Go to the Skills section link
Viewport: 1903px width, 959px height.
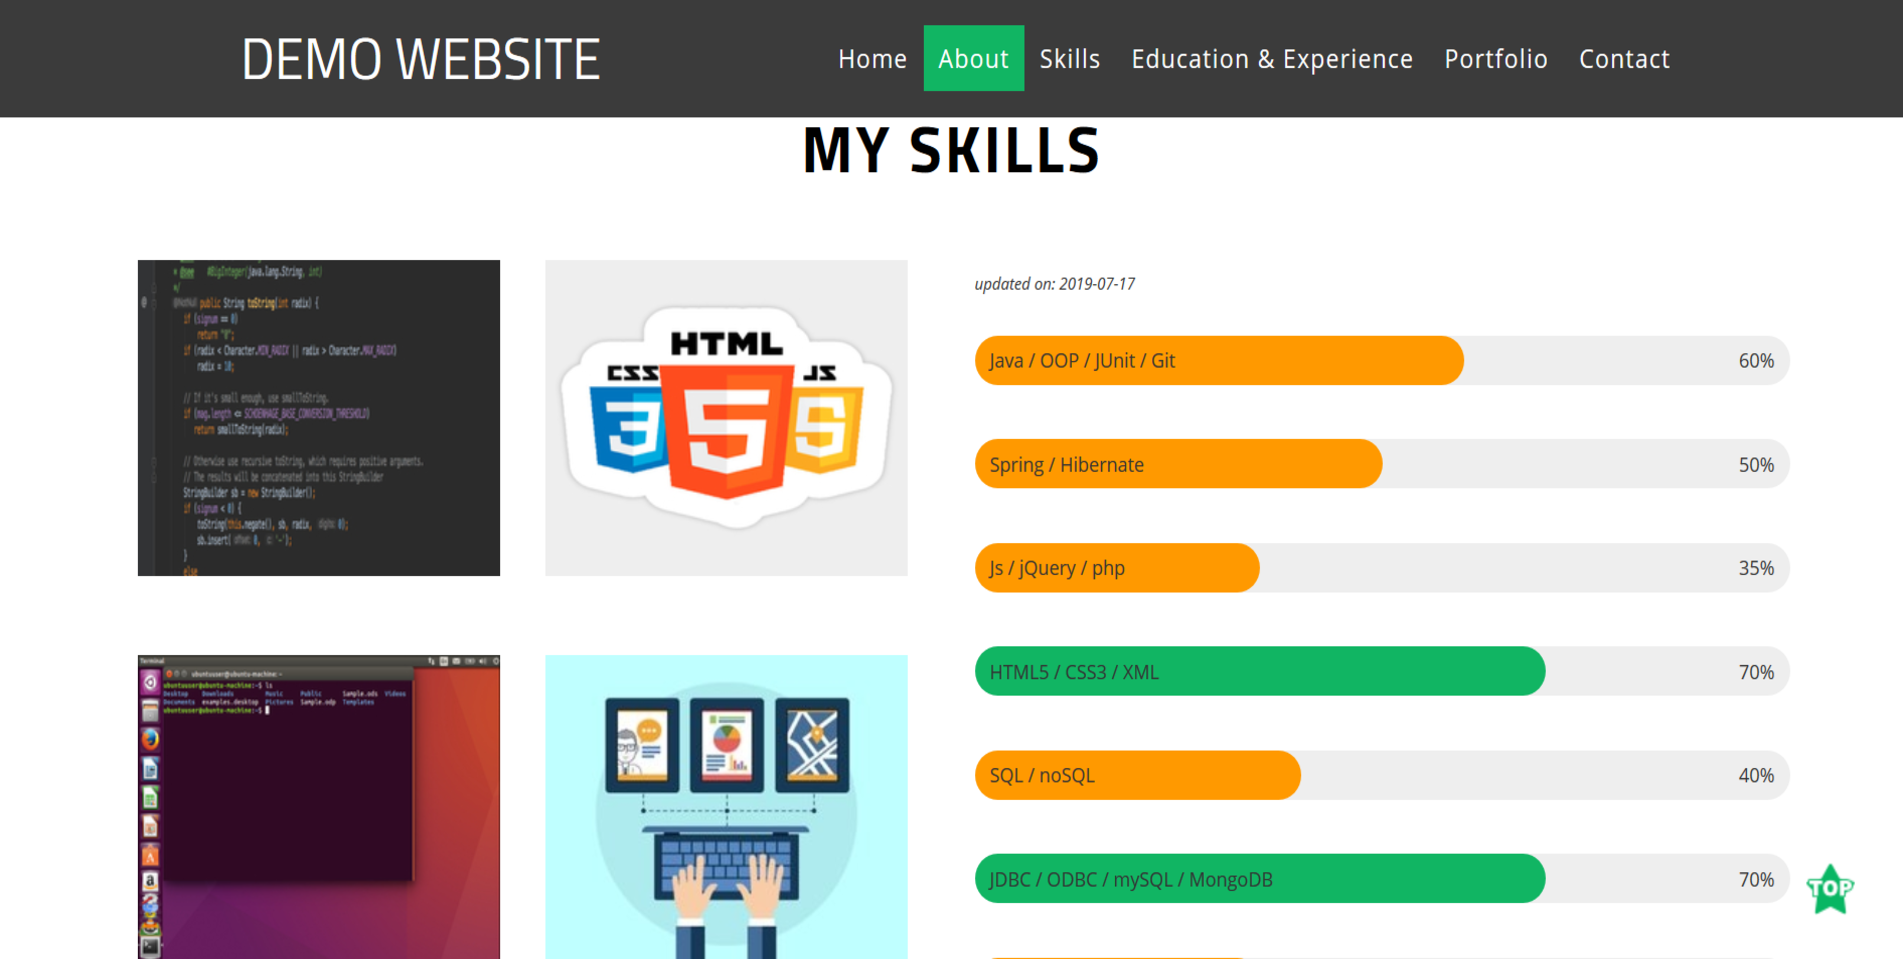click(x=1069, y=59)
